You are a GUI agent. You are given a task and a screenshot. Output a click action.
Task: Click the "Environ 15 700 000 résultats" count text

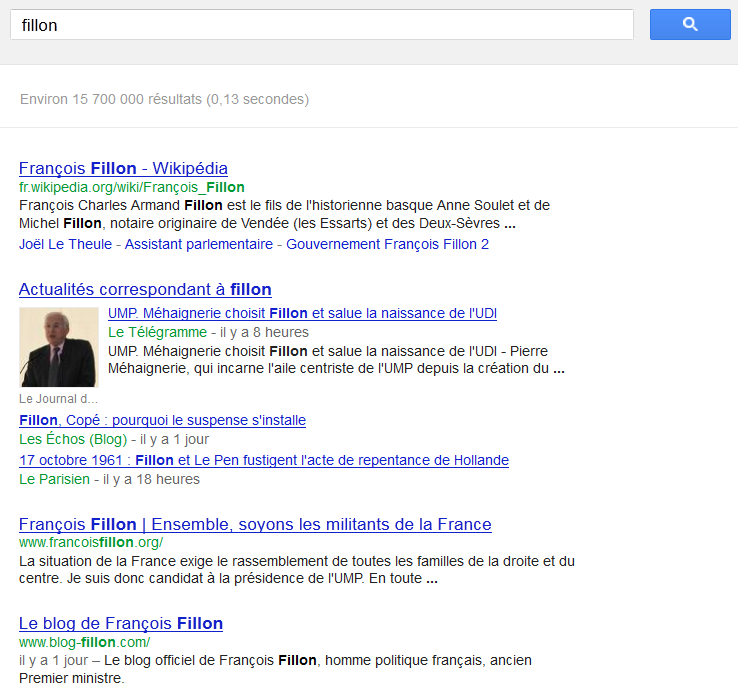click(x=164, y=99)
